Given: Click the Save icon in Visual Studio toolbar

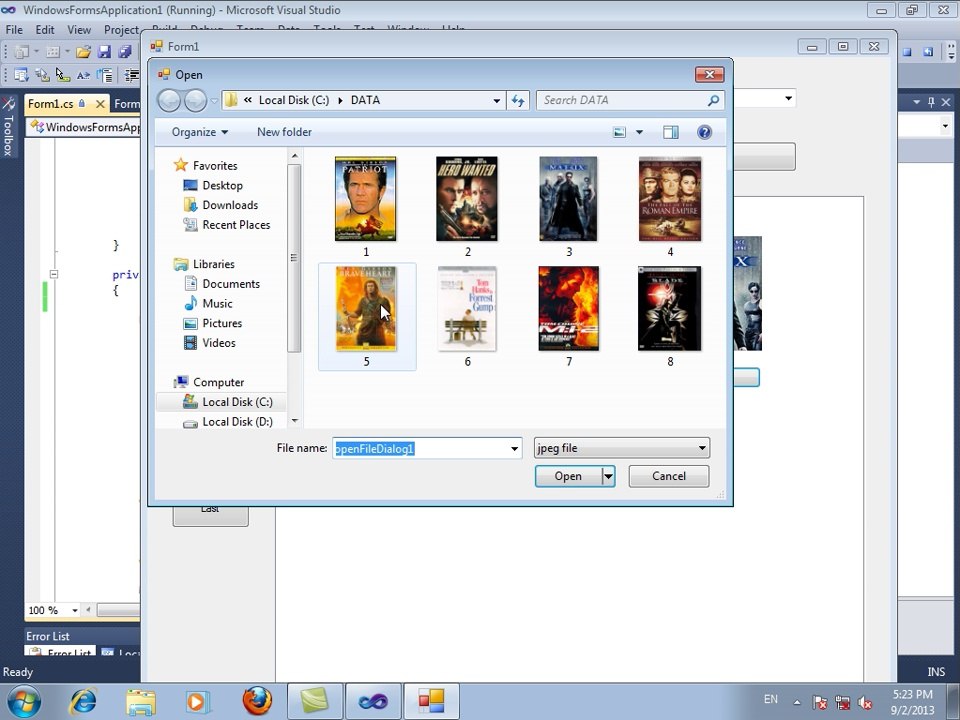Looking at the screenshot, I should 105,52.
